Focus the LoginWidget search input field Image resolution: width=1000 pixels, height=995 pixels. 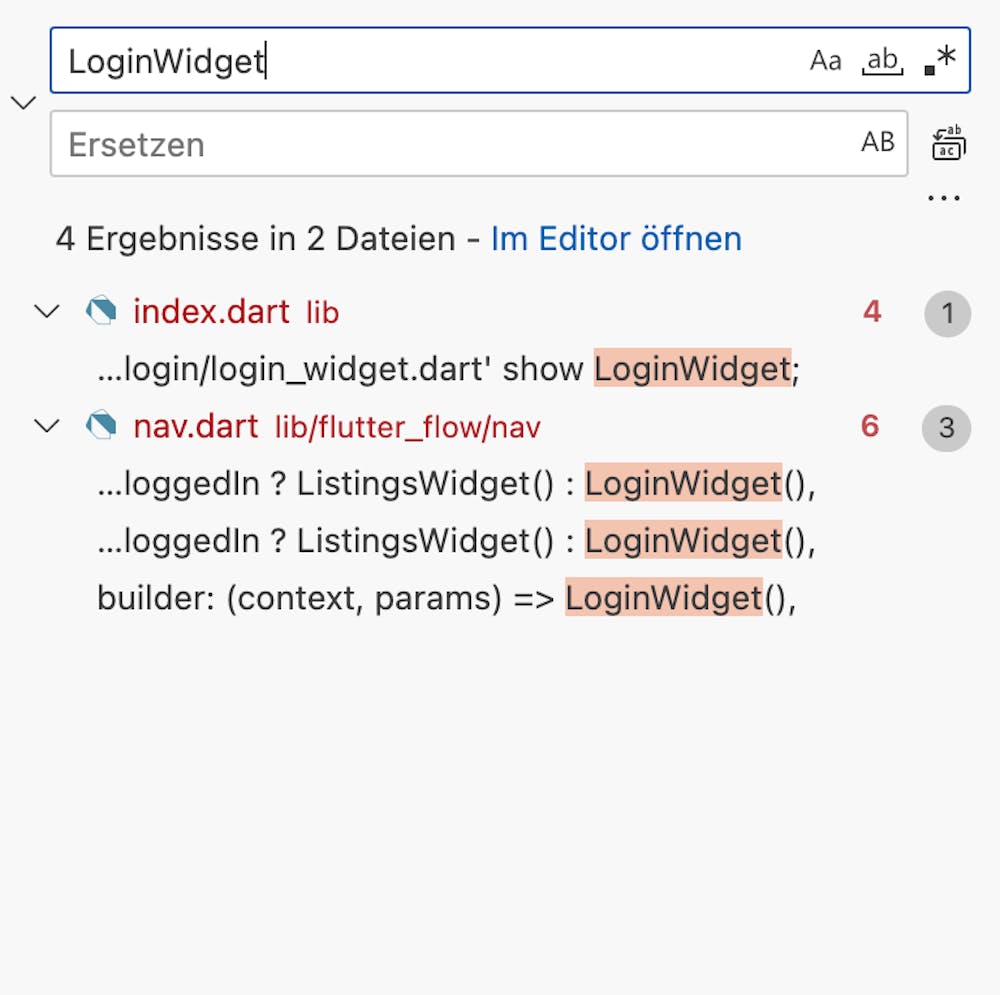tap(430, 61)
